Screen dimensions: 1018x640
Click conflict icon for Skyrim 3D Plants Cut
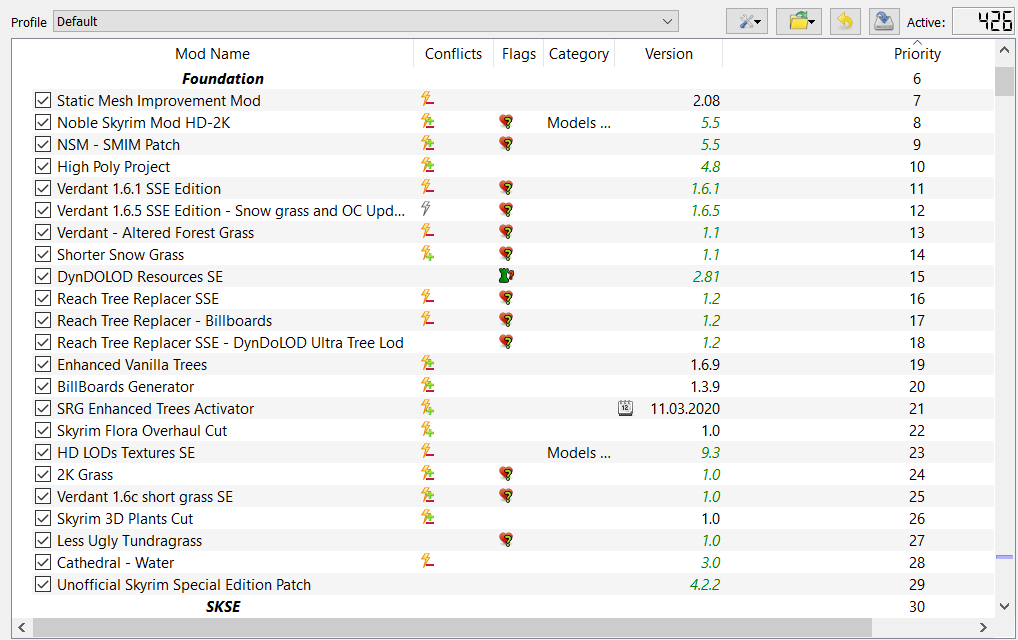(427, 517)
